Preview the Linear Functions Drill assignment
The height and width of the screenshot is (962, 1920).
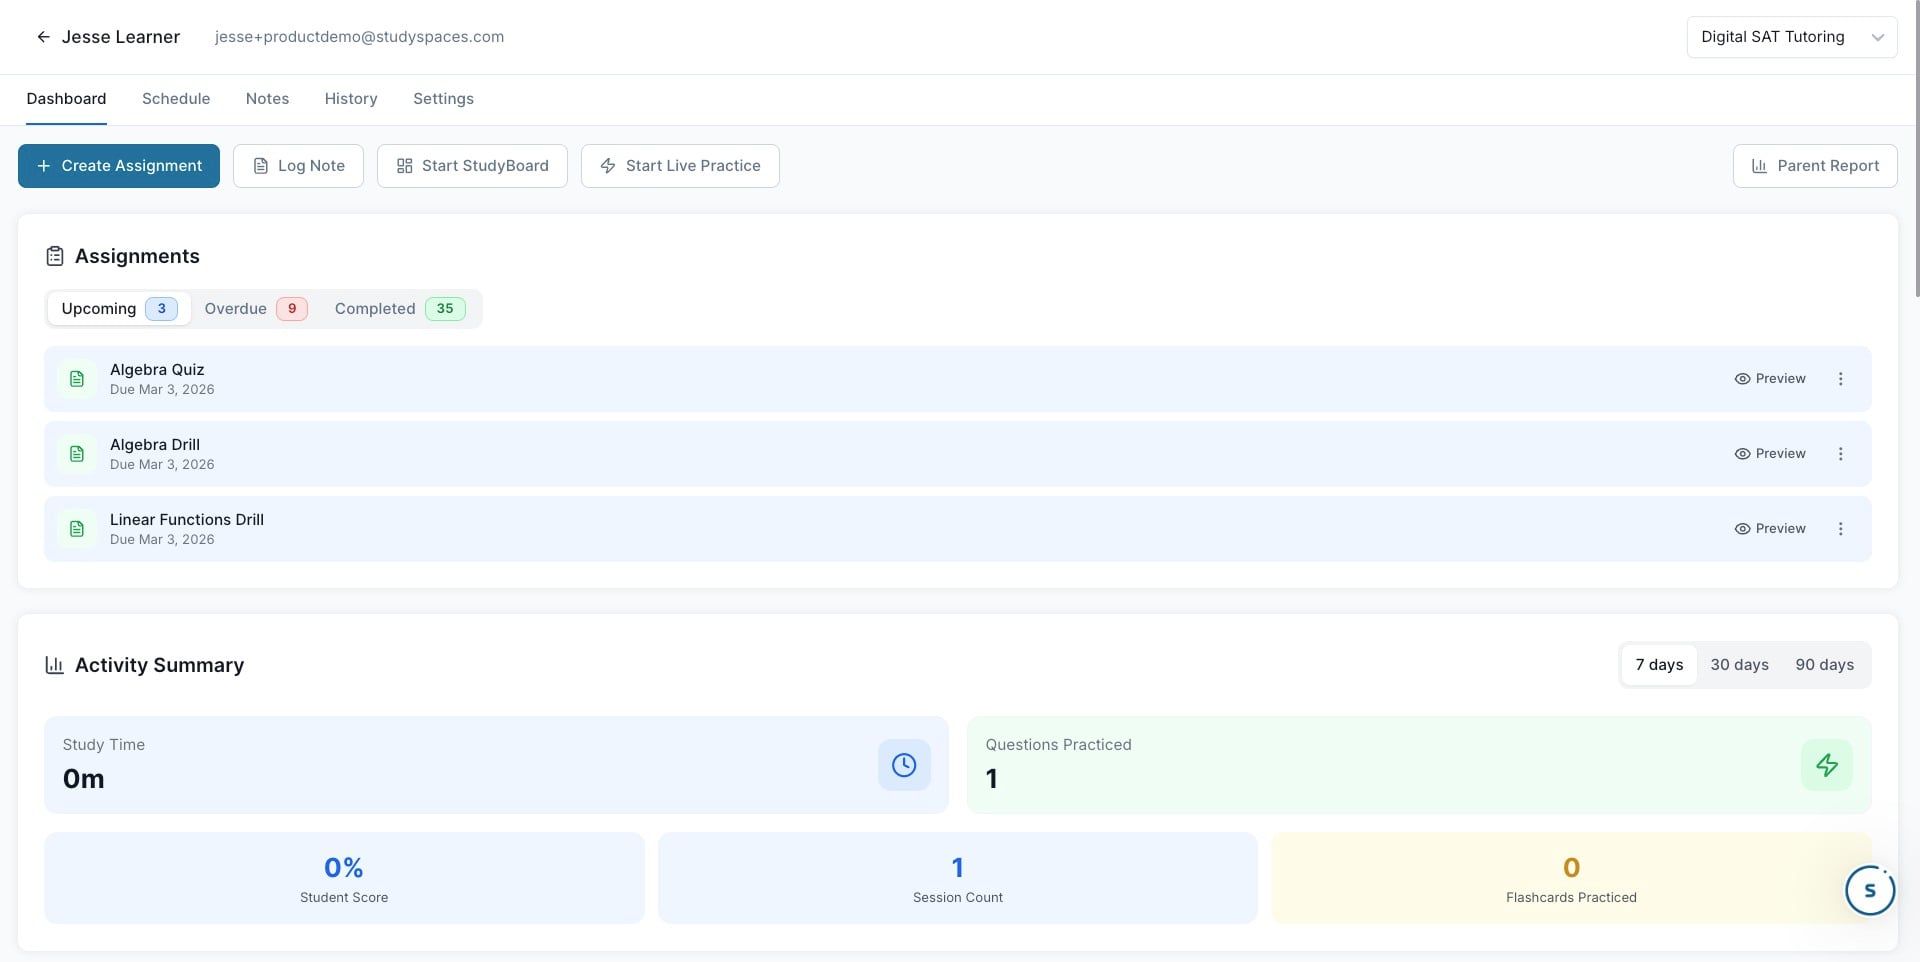click(x=1770, y=529)
